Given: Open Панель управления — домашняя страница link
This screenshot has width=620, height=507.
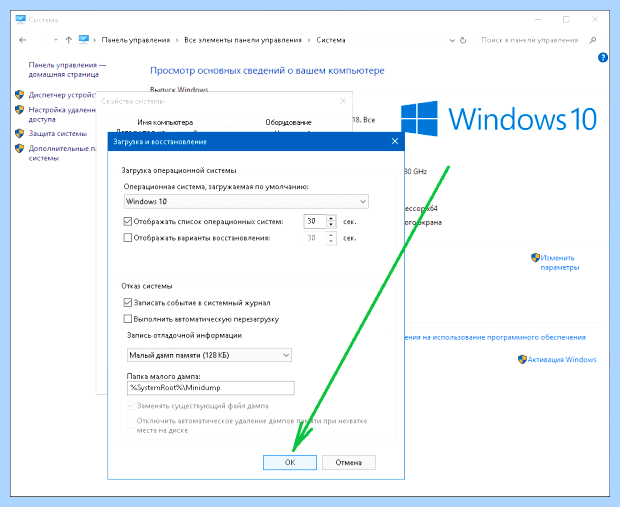Looking at the screenshot, I should tap(67, 70).
